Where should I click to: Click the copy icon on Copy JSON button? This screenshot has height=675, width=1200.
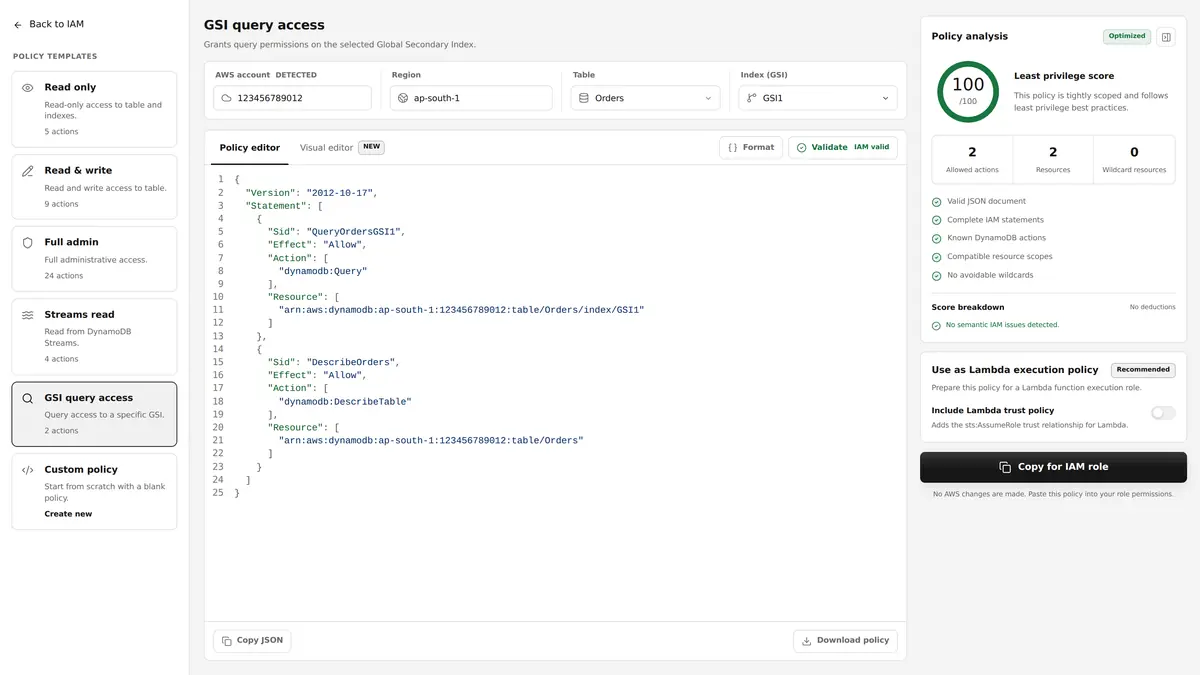pos(227,640)
